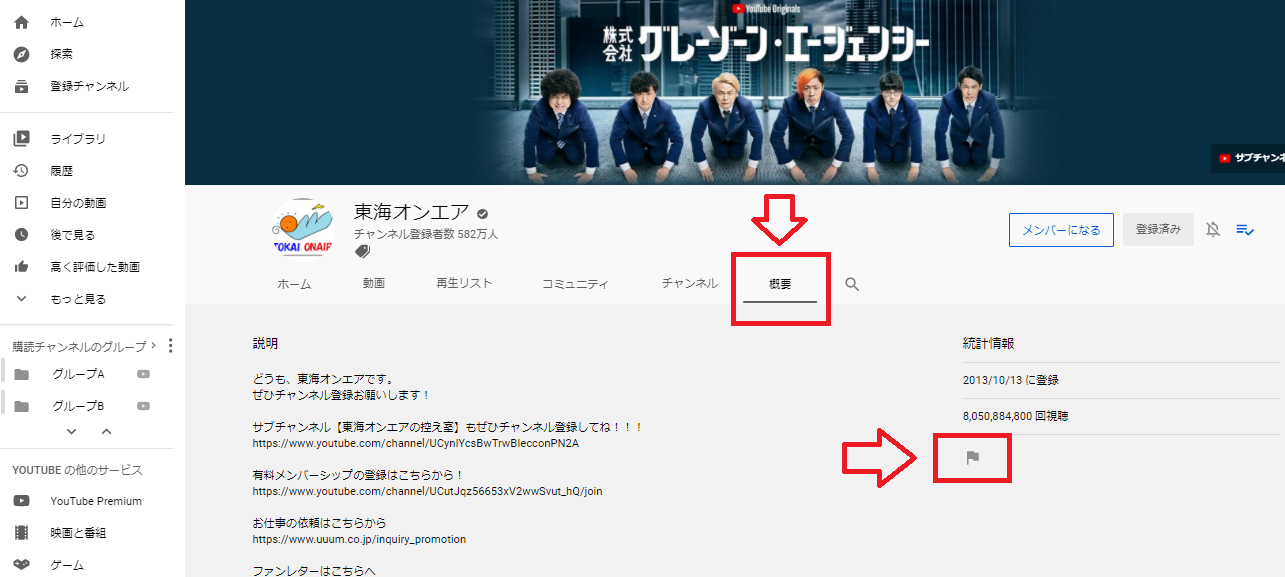Select the グループA folder
Image resolution: width=1285 pixels, height=577 pixels.
tap(22, 374)
